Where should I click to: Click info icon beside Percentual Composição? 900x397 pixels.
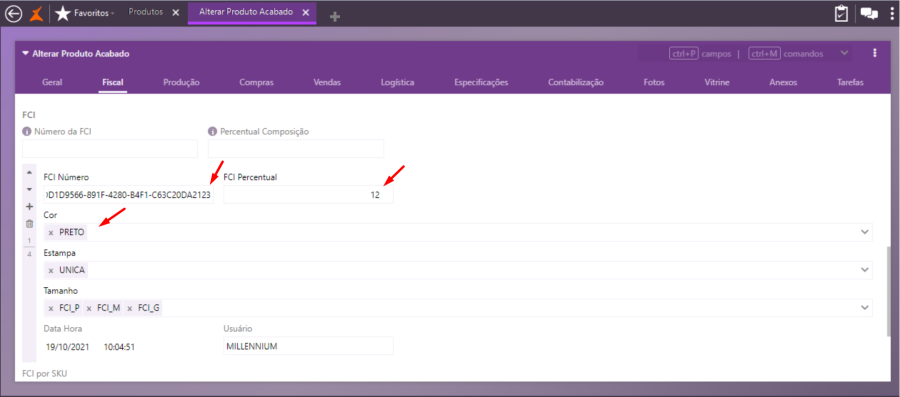[212, 131]
